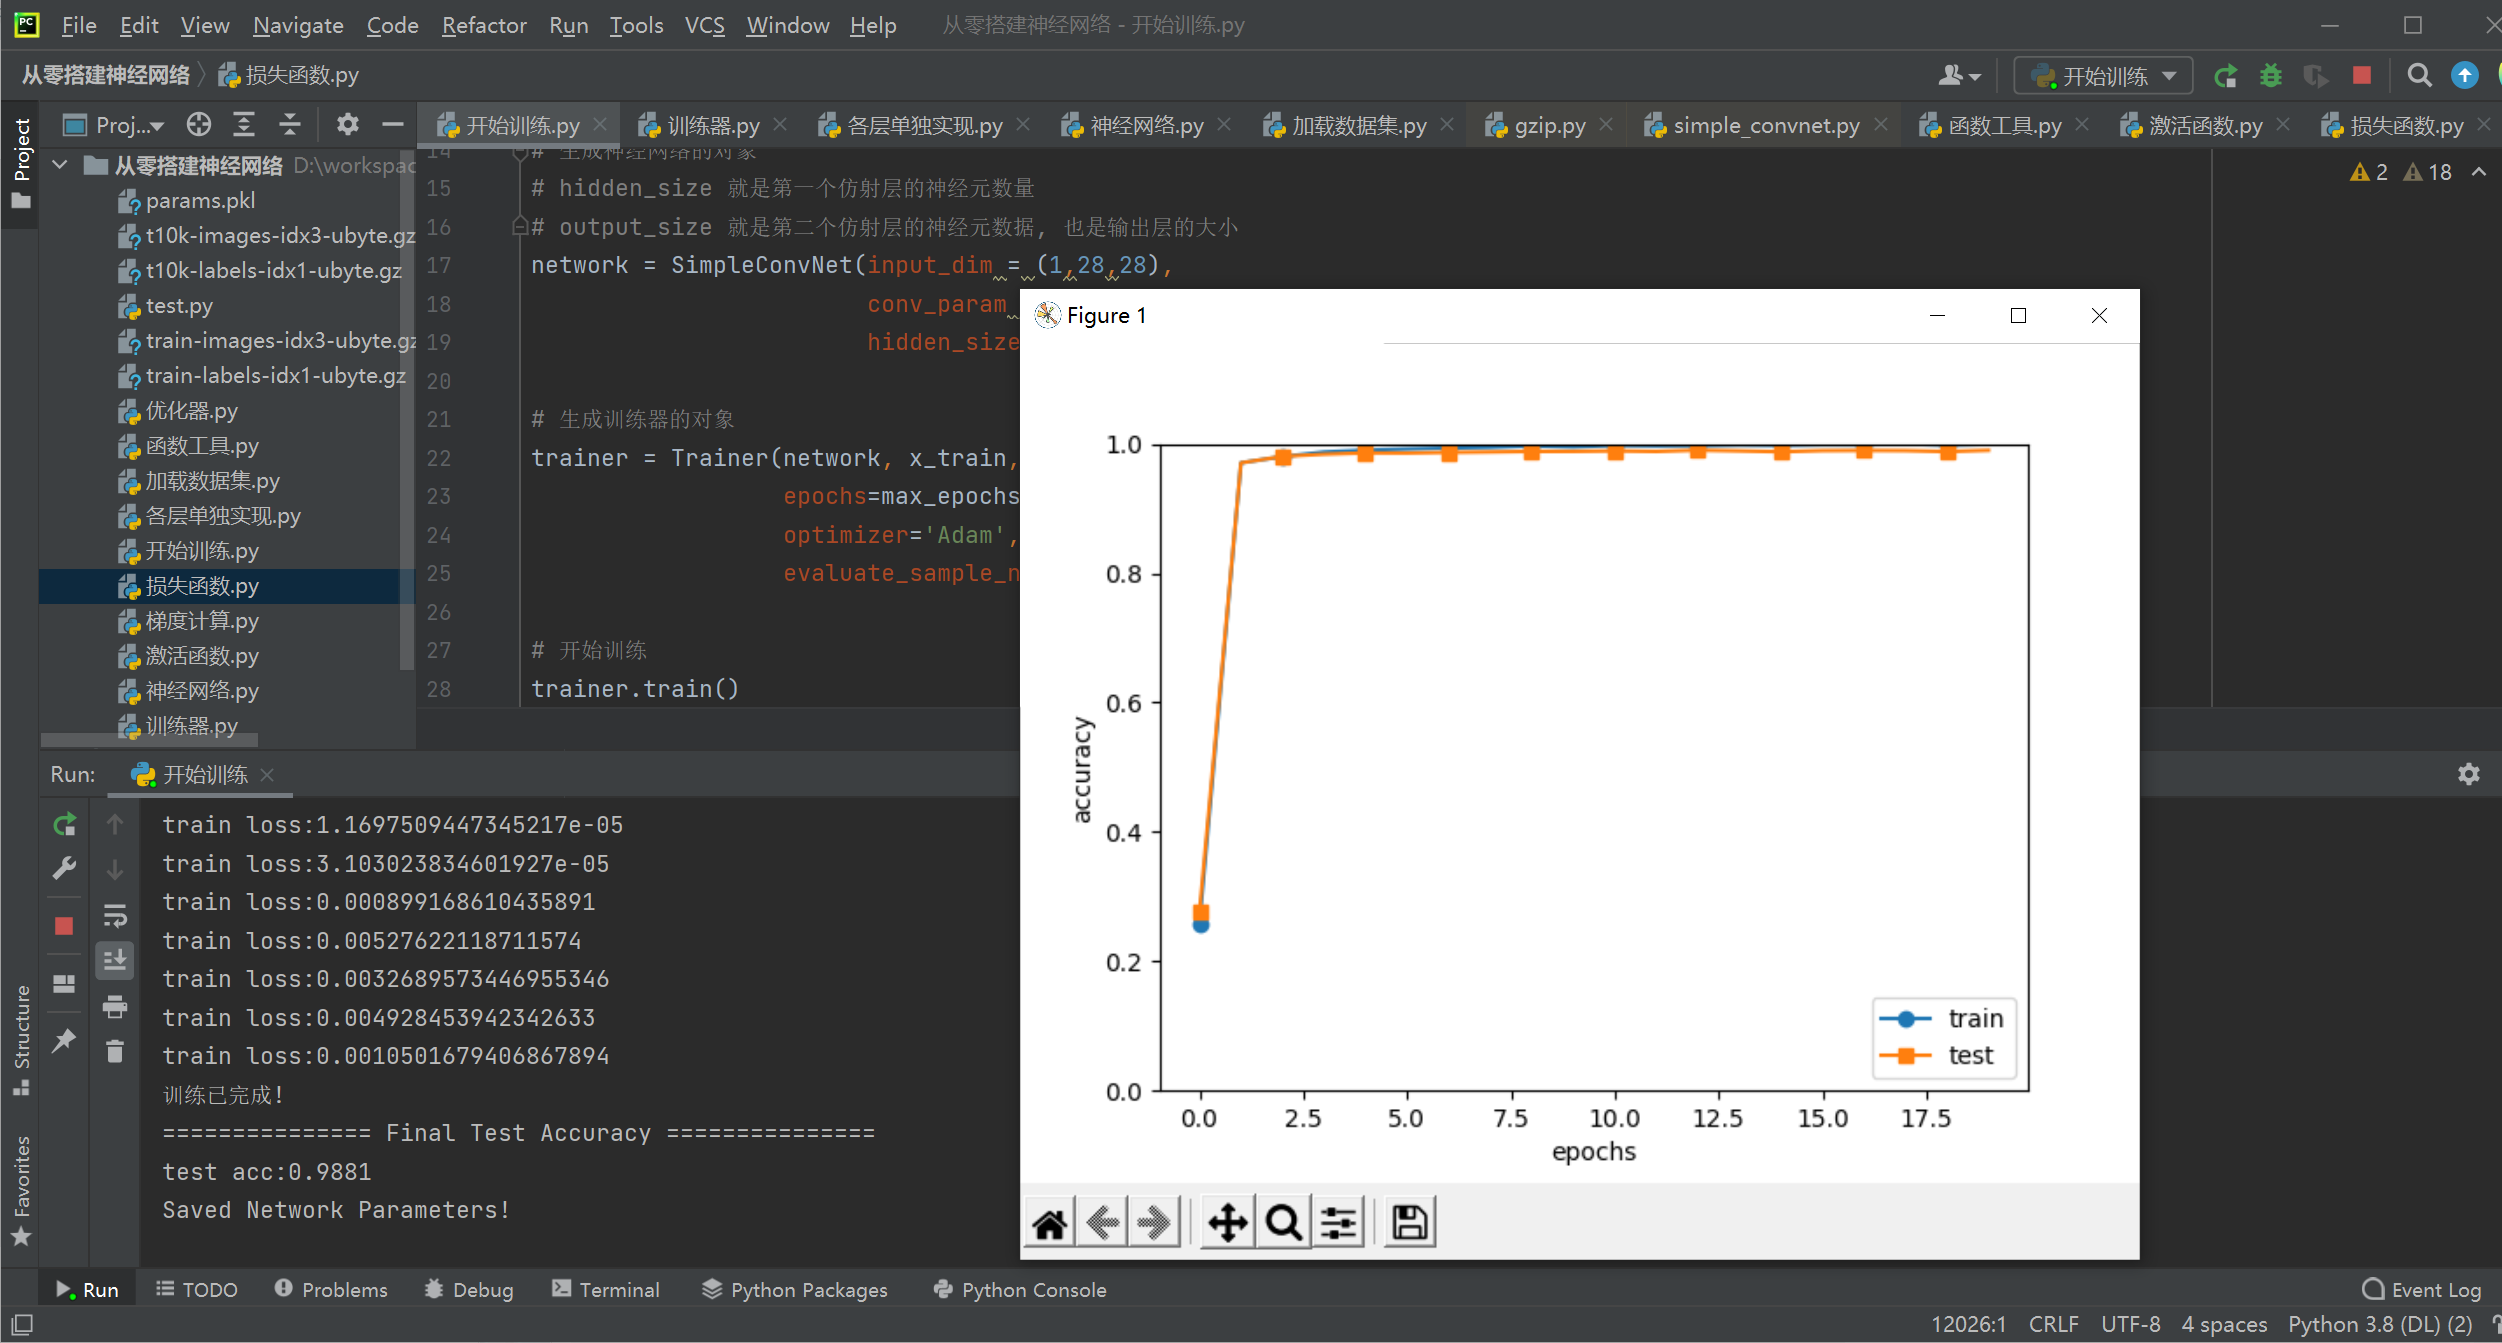Rerun 开始训练 with the green run toolbar icon
Screen dimensions: 2502x1343
[2226, 76]
